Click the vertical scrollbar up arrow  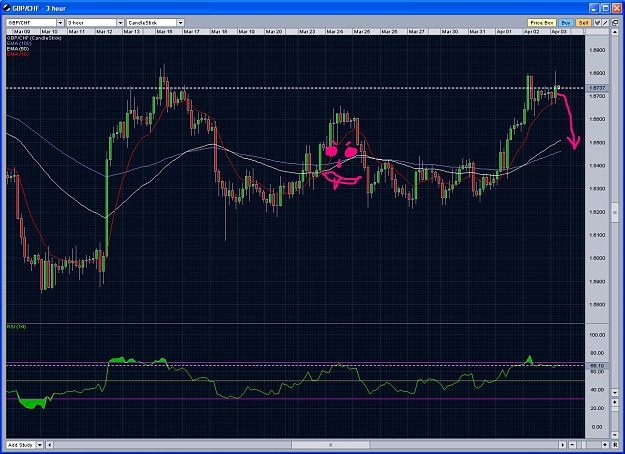pos(615,32)
